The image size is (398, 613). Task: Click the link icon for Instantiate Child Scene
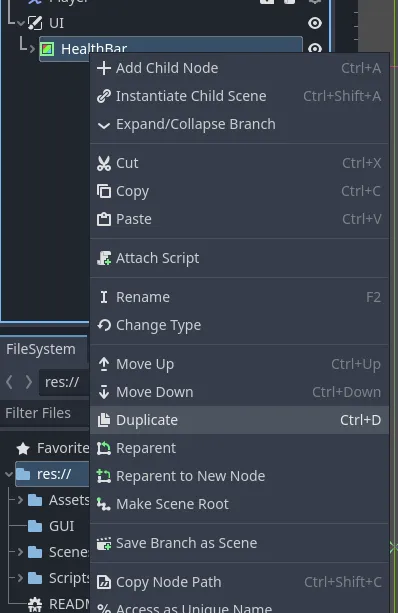pyautogui.click(x=104, y=96)
